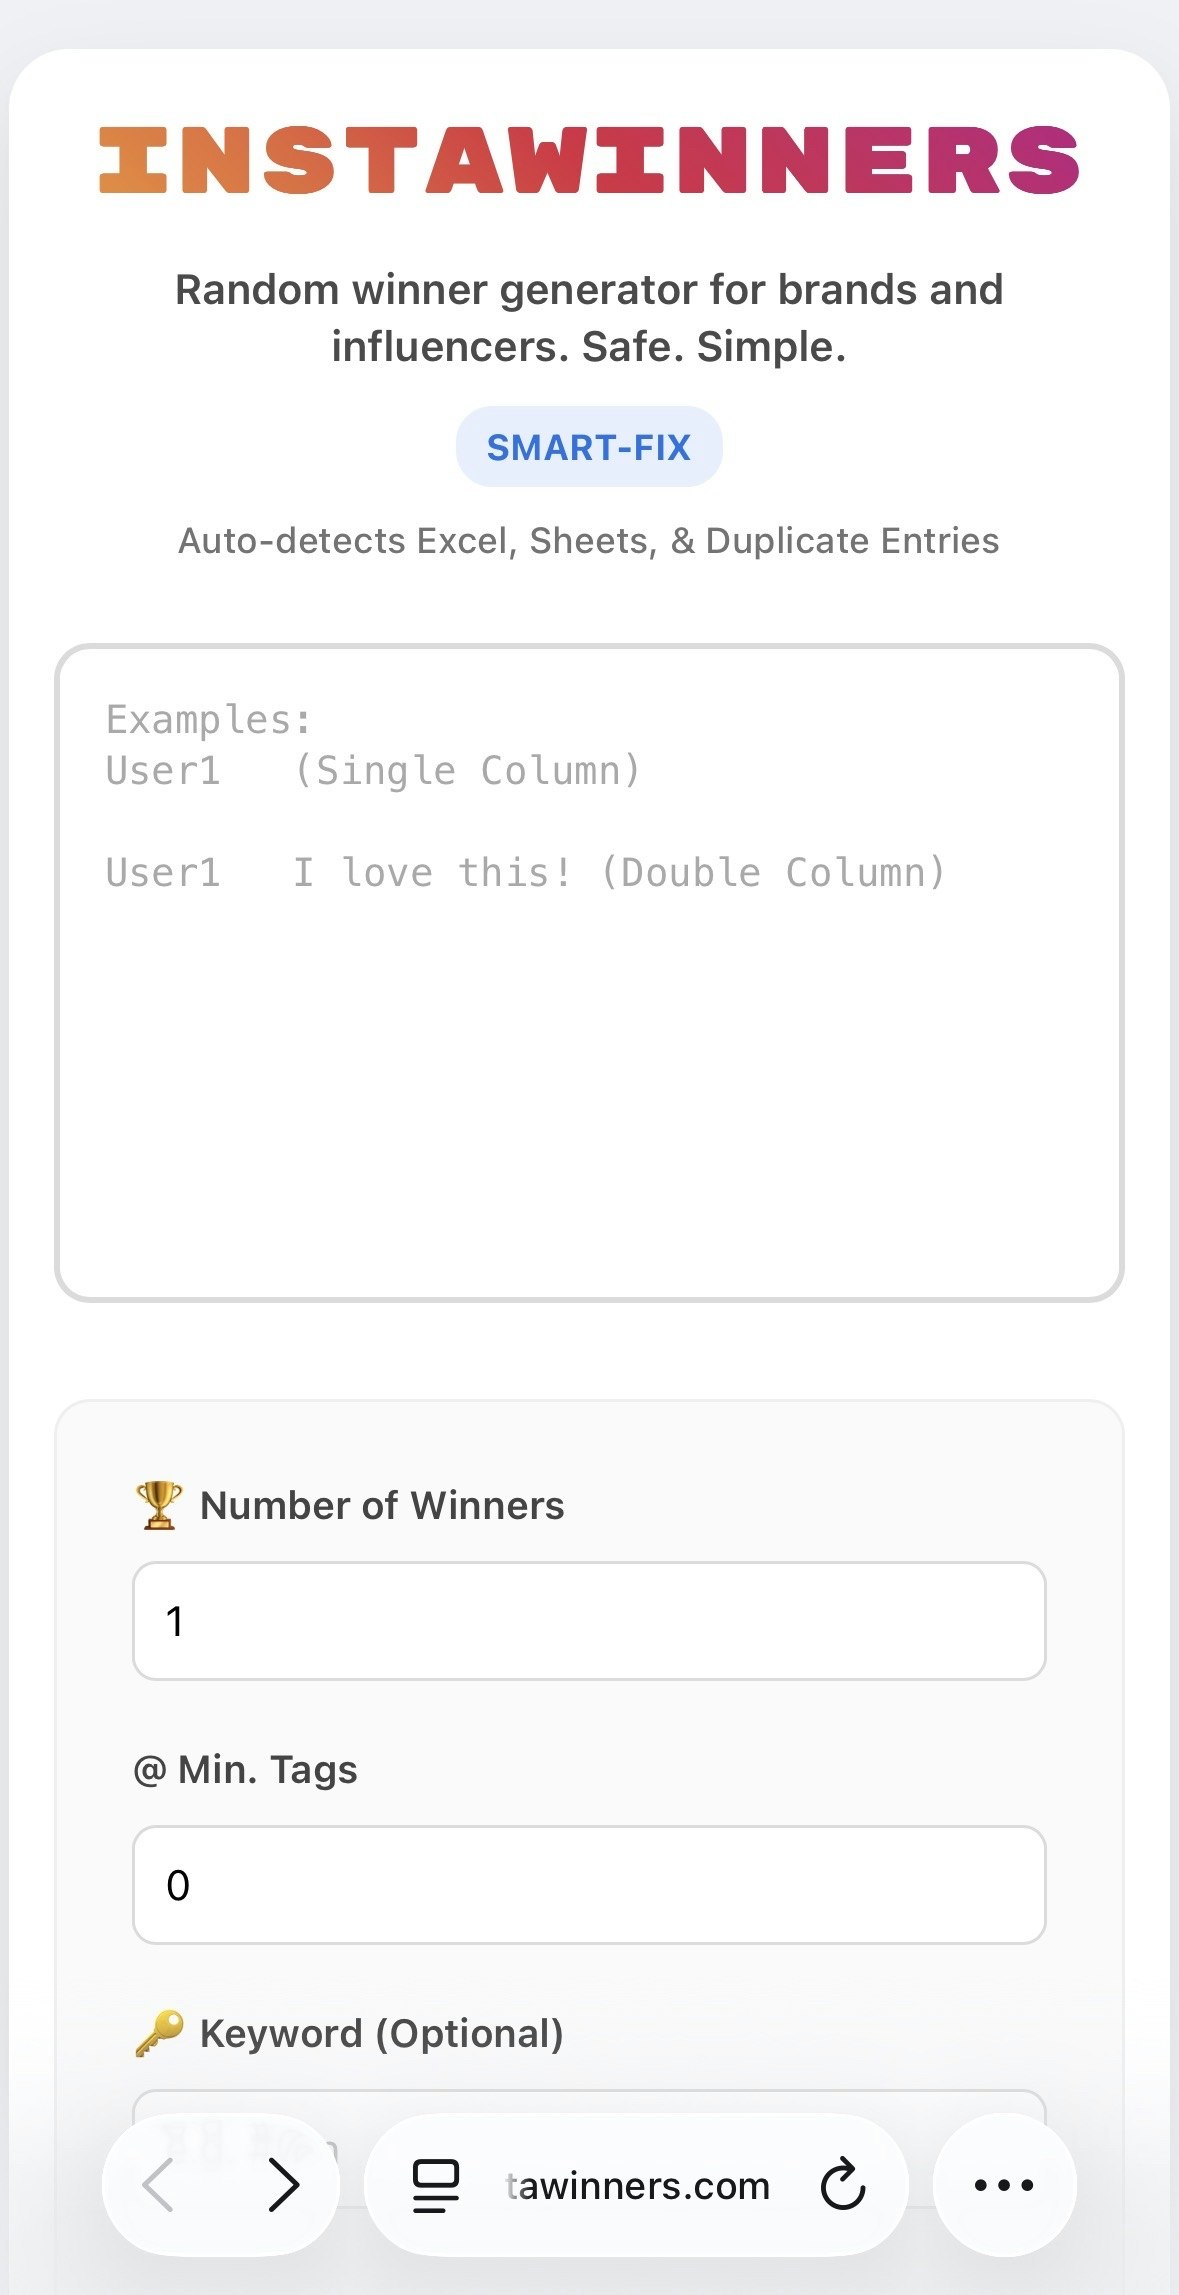Tap the reader view icon in address bar
The image size is (1179, 2295).
pyautogui.click(x=434, y=2185)
